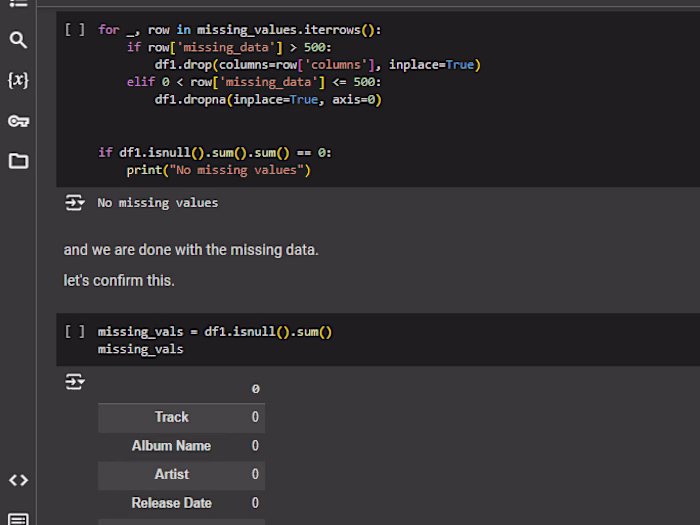
Task: Open the Table of contents panel
Action: pyautogui.click(x=18, y=4)
